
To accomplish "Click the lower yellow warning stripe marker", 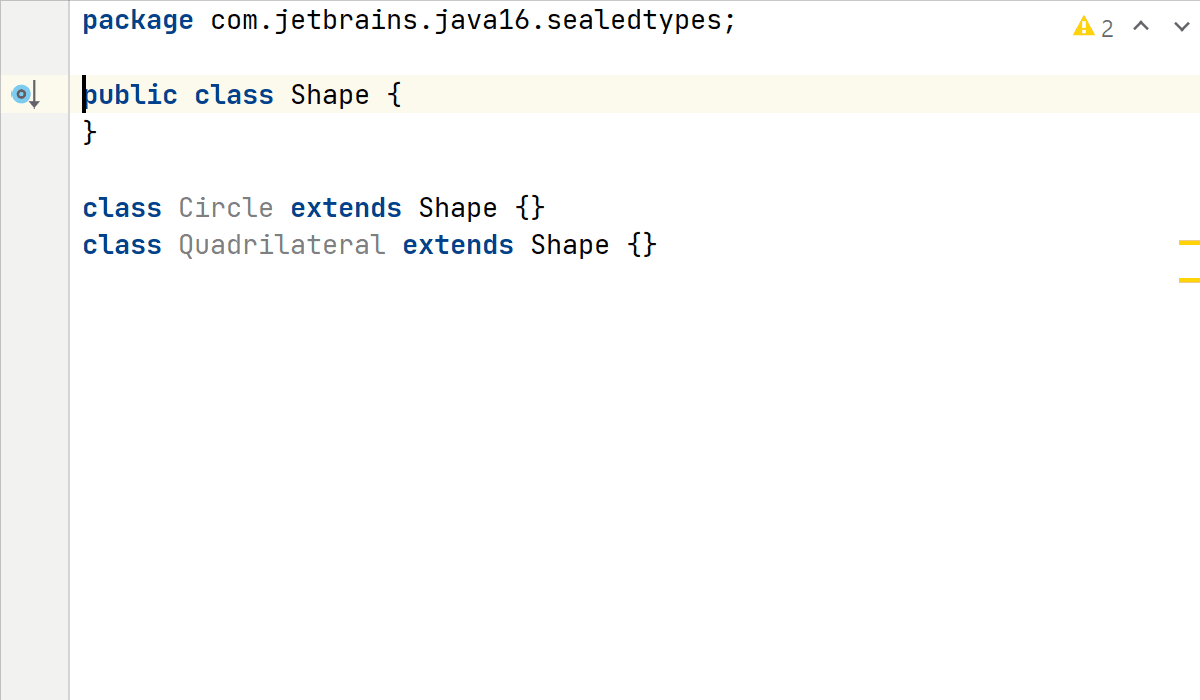I will (1189, 280).
